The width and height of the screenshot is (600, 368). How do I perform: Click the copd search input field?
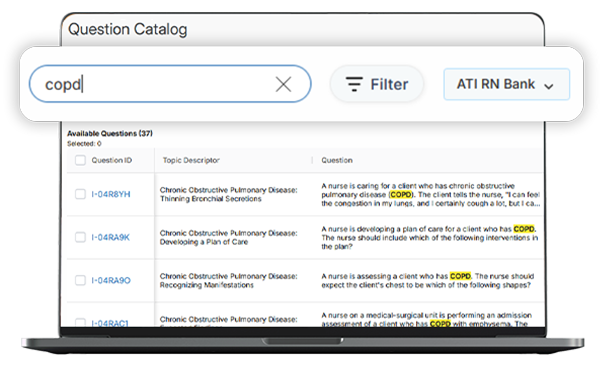[170, 84]
